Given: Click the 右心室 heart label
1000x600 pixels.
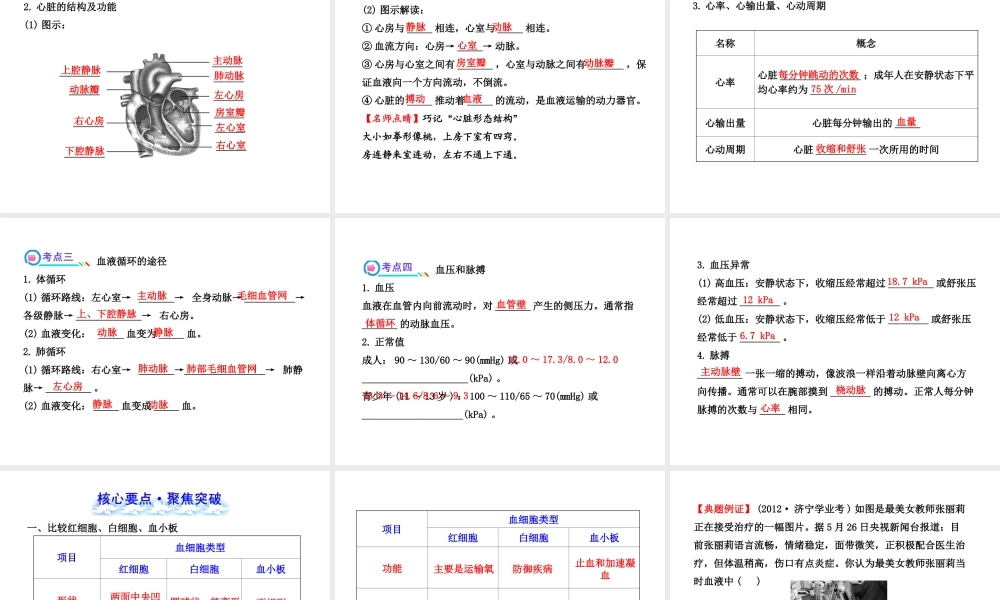Looking at the screenshot, I should [231, 145].
